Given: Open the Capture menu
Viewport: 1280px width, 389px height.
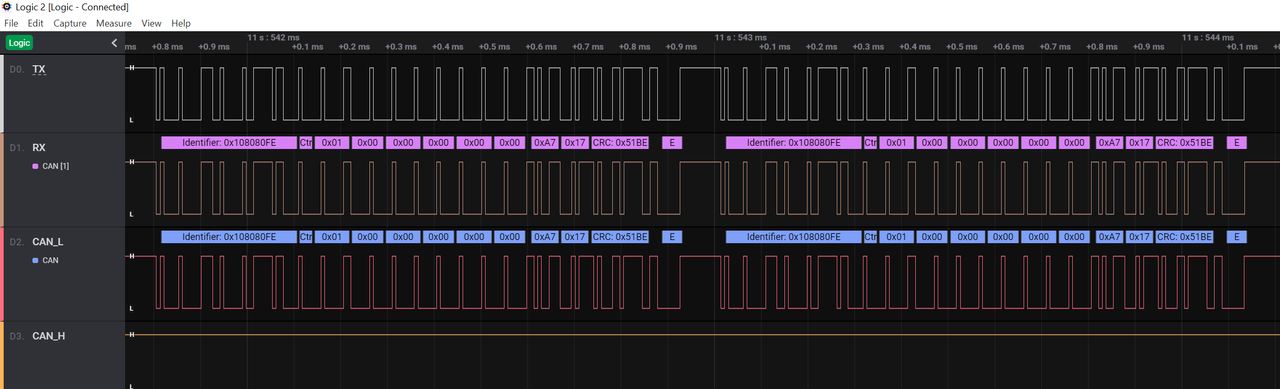Looking at the screenshot, I should (x=70, y=23).
